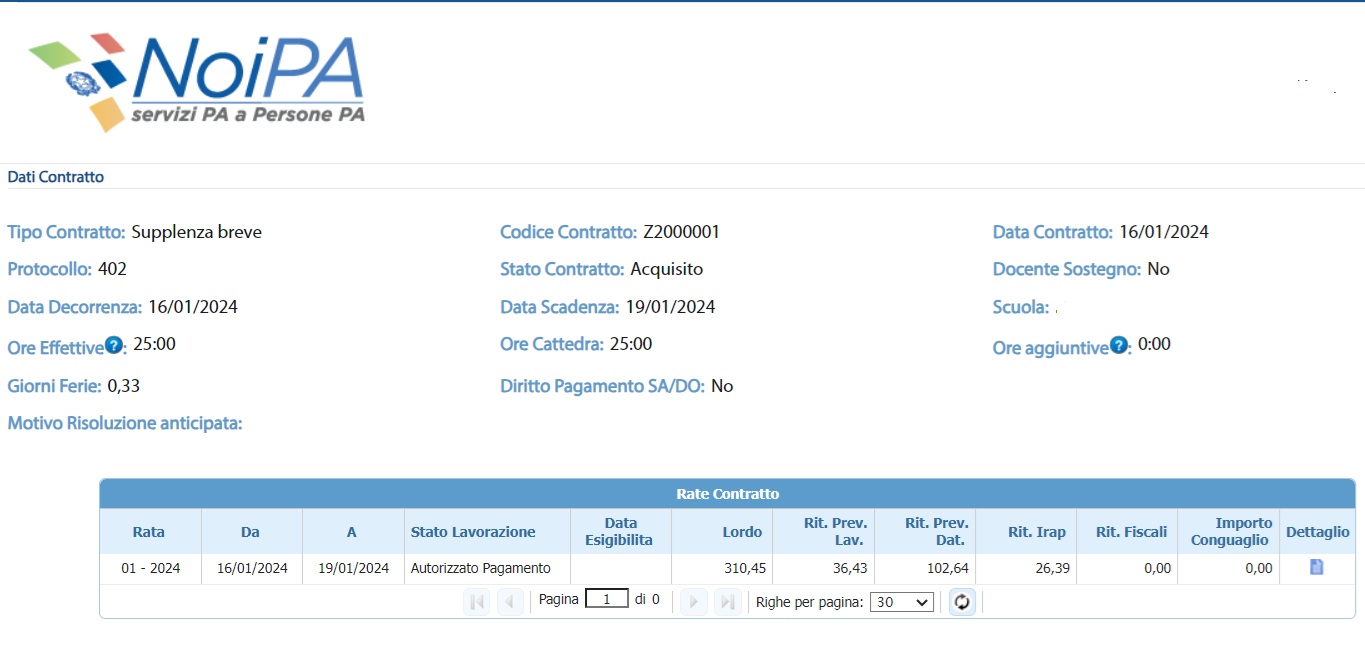This screenshot has height=646, width=1365.
Task: Click the Pagina number input field
Action: tap(606, 600)
